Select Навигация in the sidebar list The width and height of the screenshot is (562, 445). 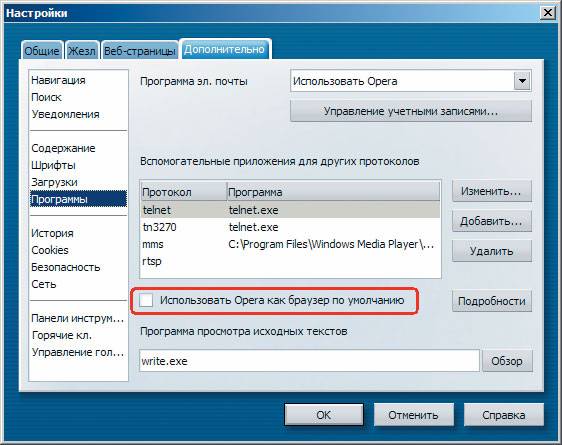point(58,80)
